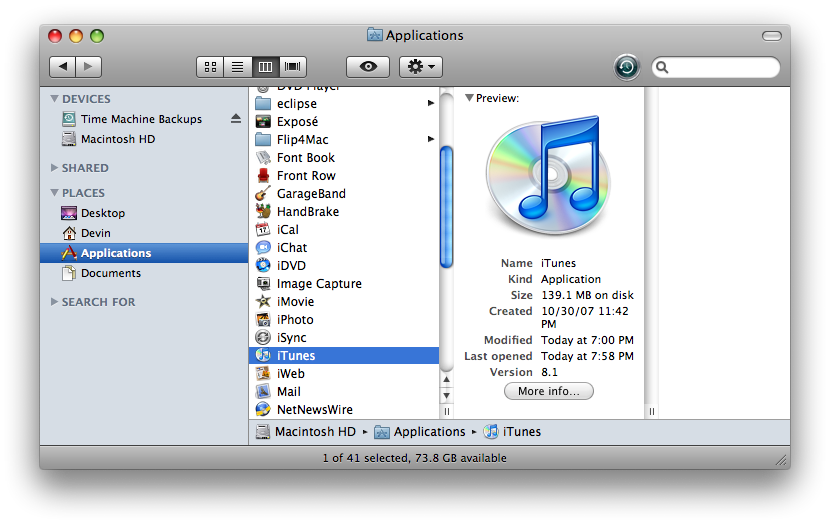Image resolution: width=830 pixels, height=524 pixels.
Task: Select Time Machine Backups in sidebar
Action: point(141,119)
